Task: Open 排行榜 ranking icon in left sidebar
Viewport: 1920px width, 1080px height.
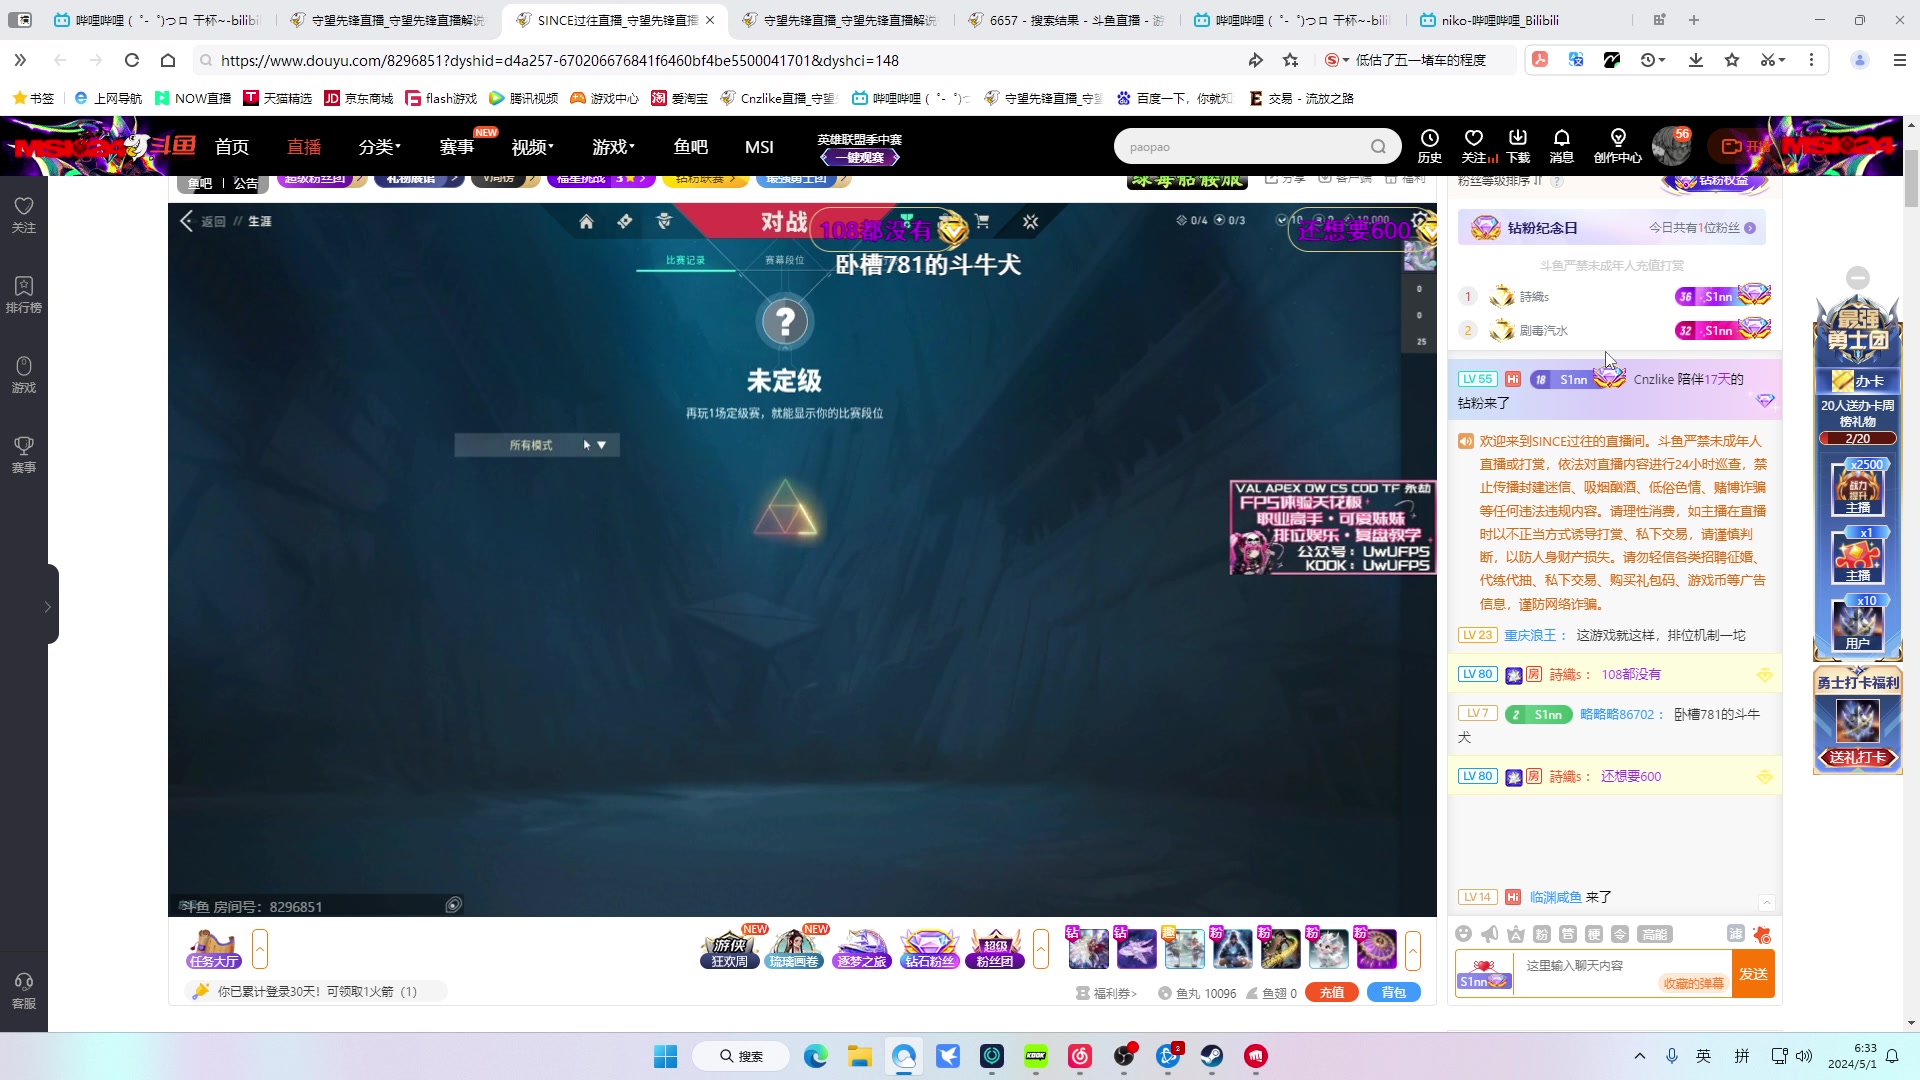Action: point(24,294)
